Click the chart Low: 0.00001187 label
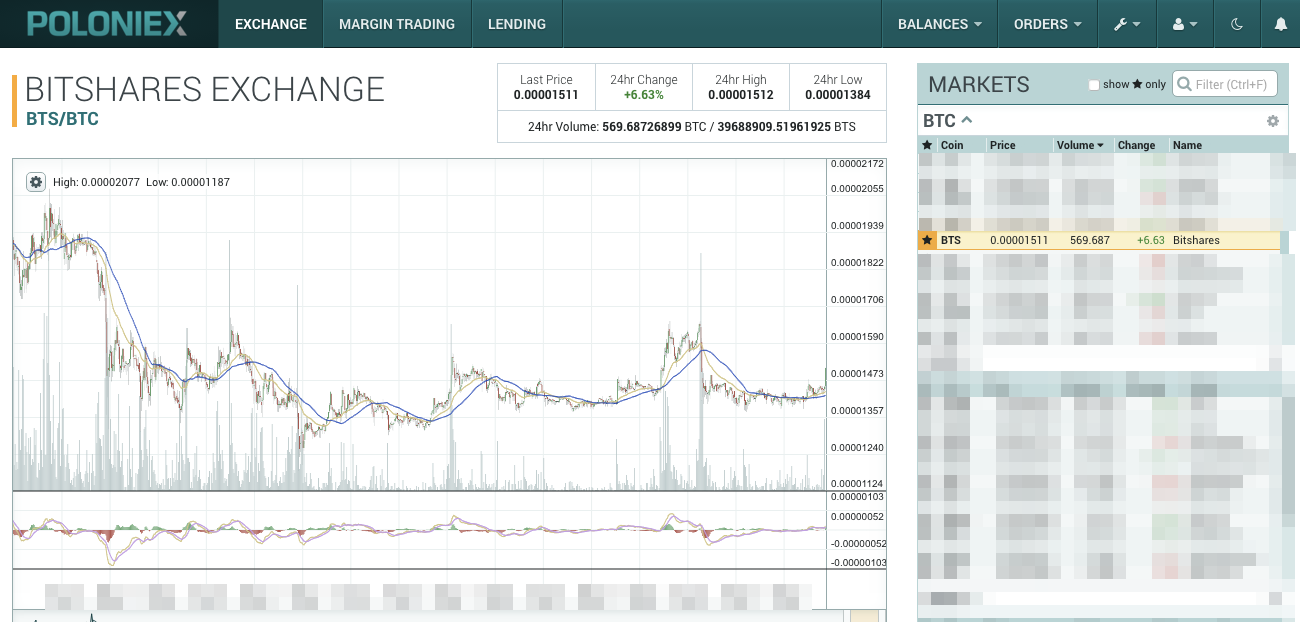1300x622 pixels. click(x=188, y=183)
